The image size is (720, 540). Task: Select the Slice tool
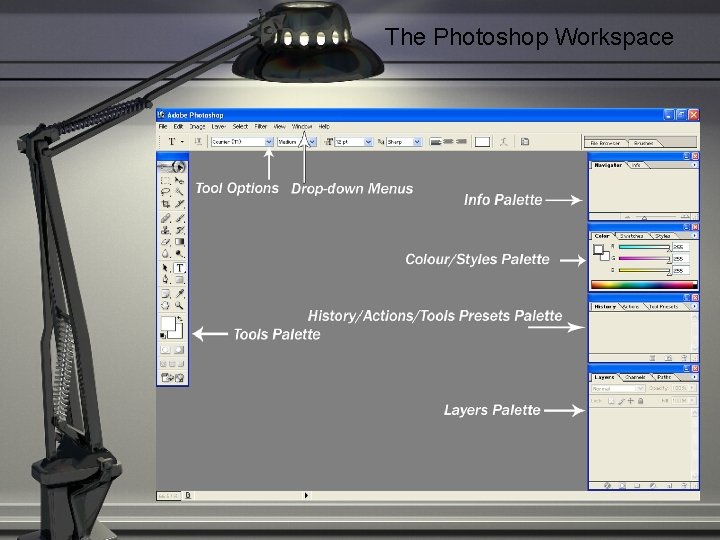point(179,203)
